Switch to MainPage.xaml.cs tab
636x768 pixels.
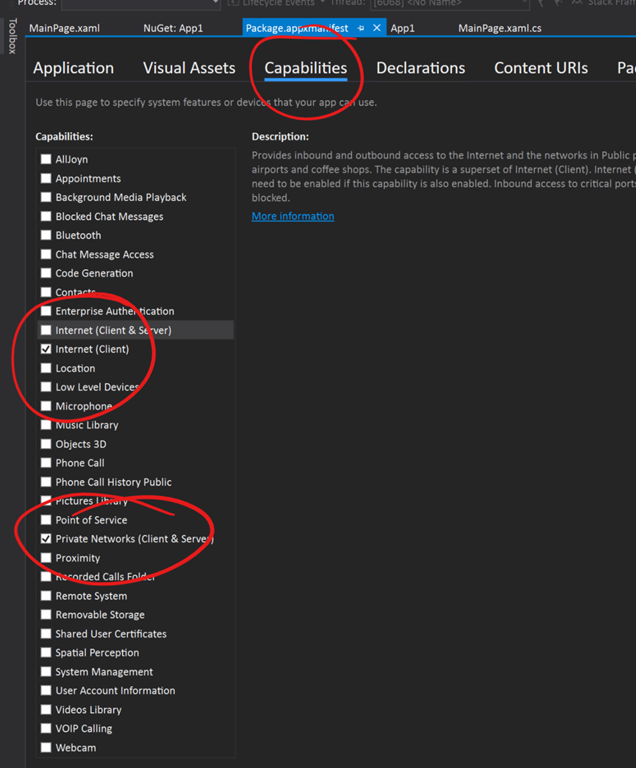500,28
